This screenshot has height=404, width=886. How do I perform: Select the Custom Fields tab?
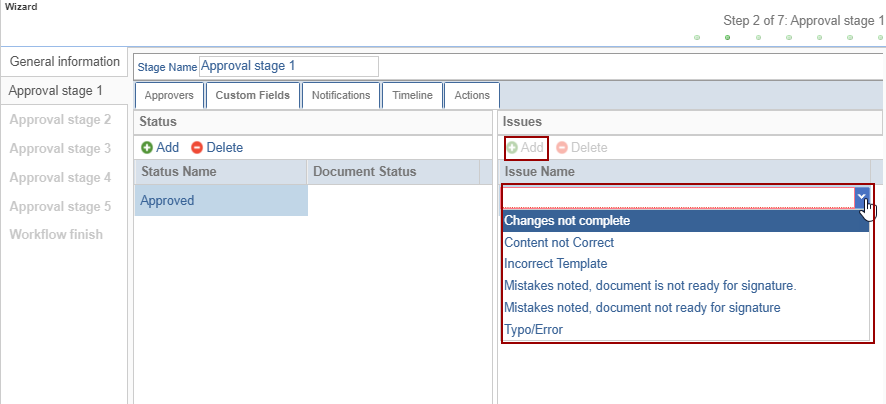click(x=253, y=95)
